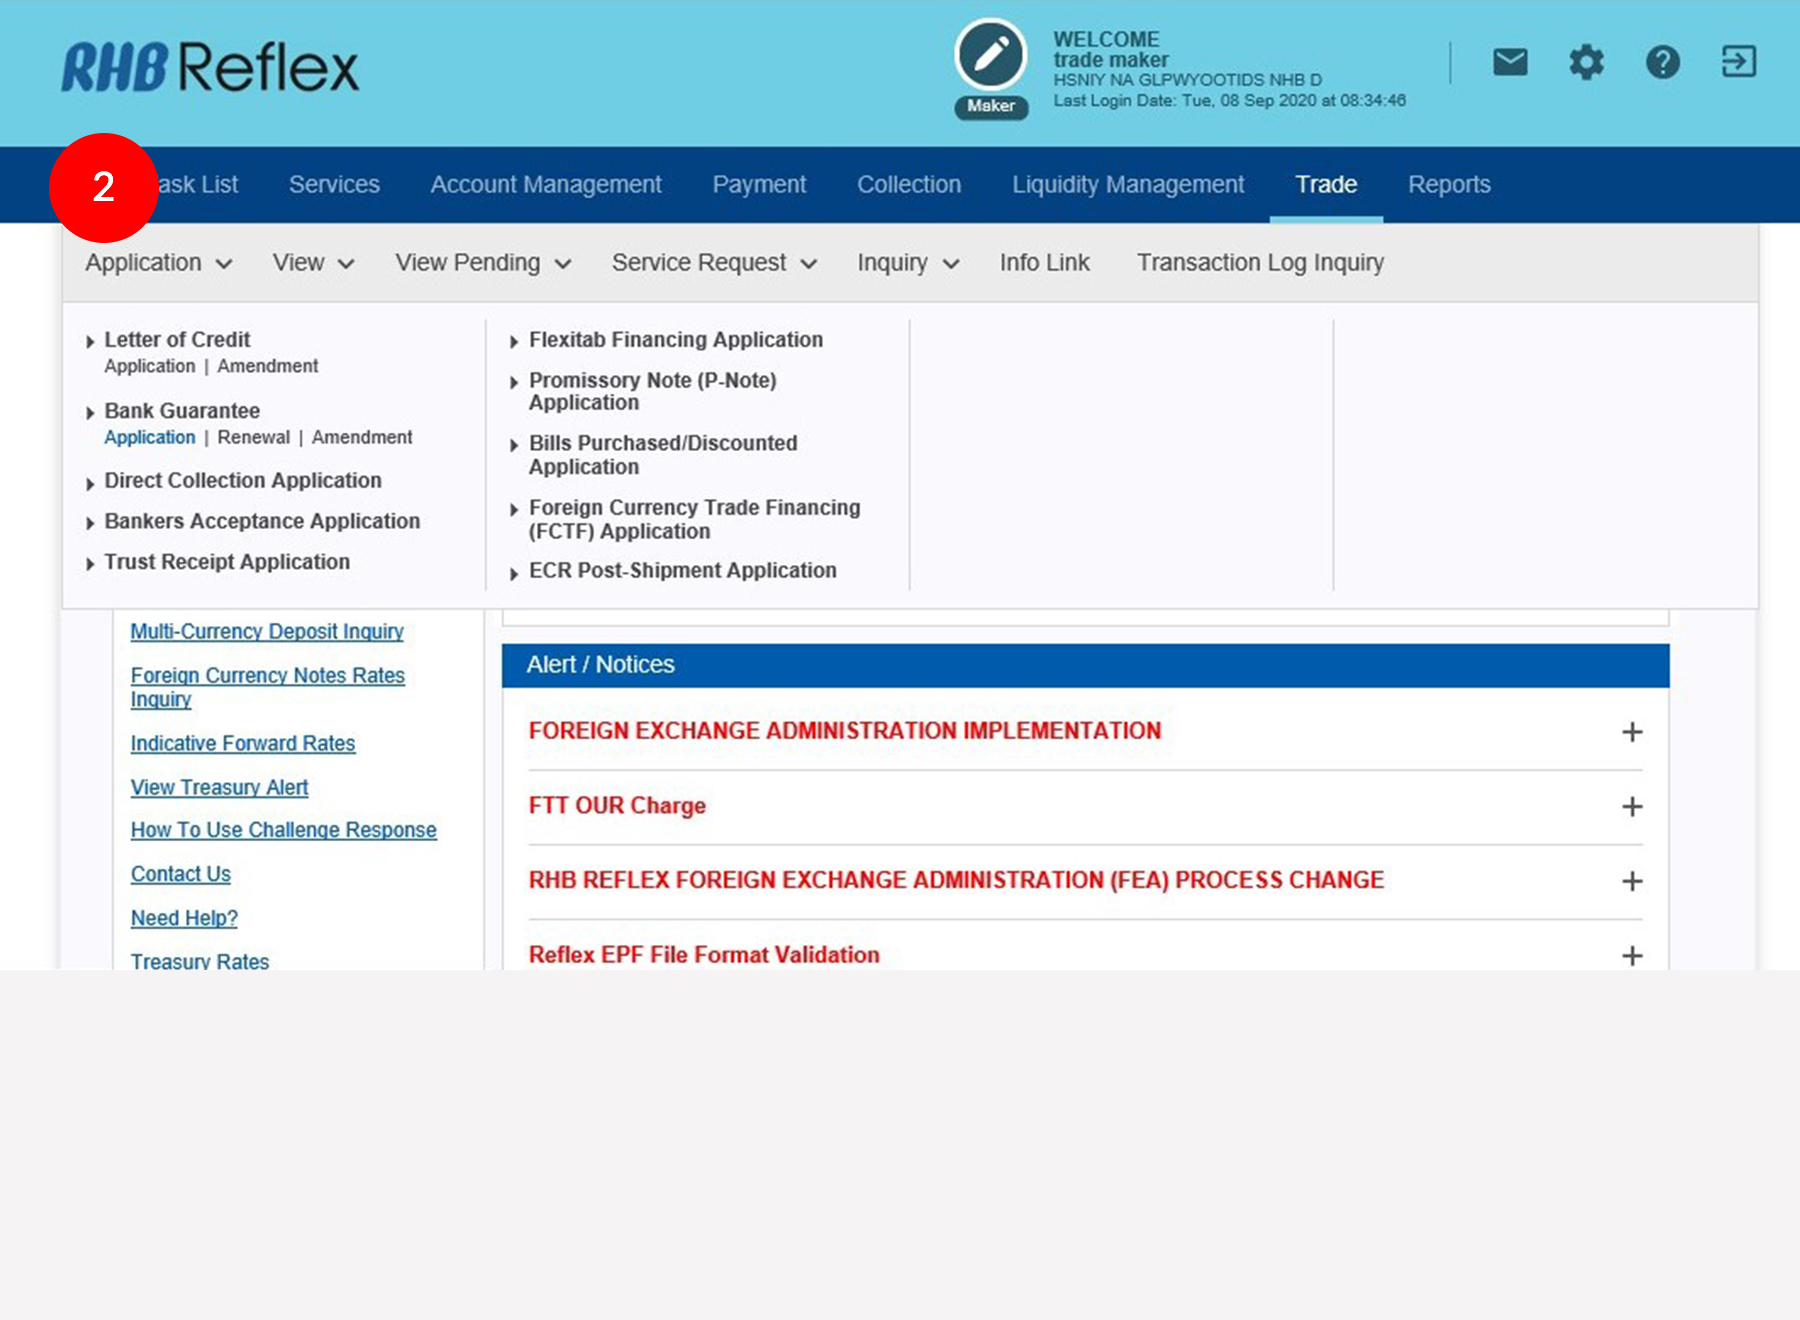1800x1320 pixels.
Task: Open the Application dropdown menu
Action: click(x=158, y=263)
